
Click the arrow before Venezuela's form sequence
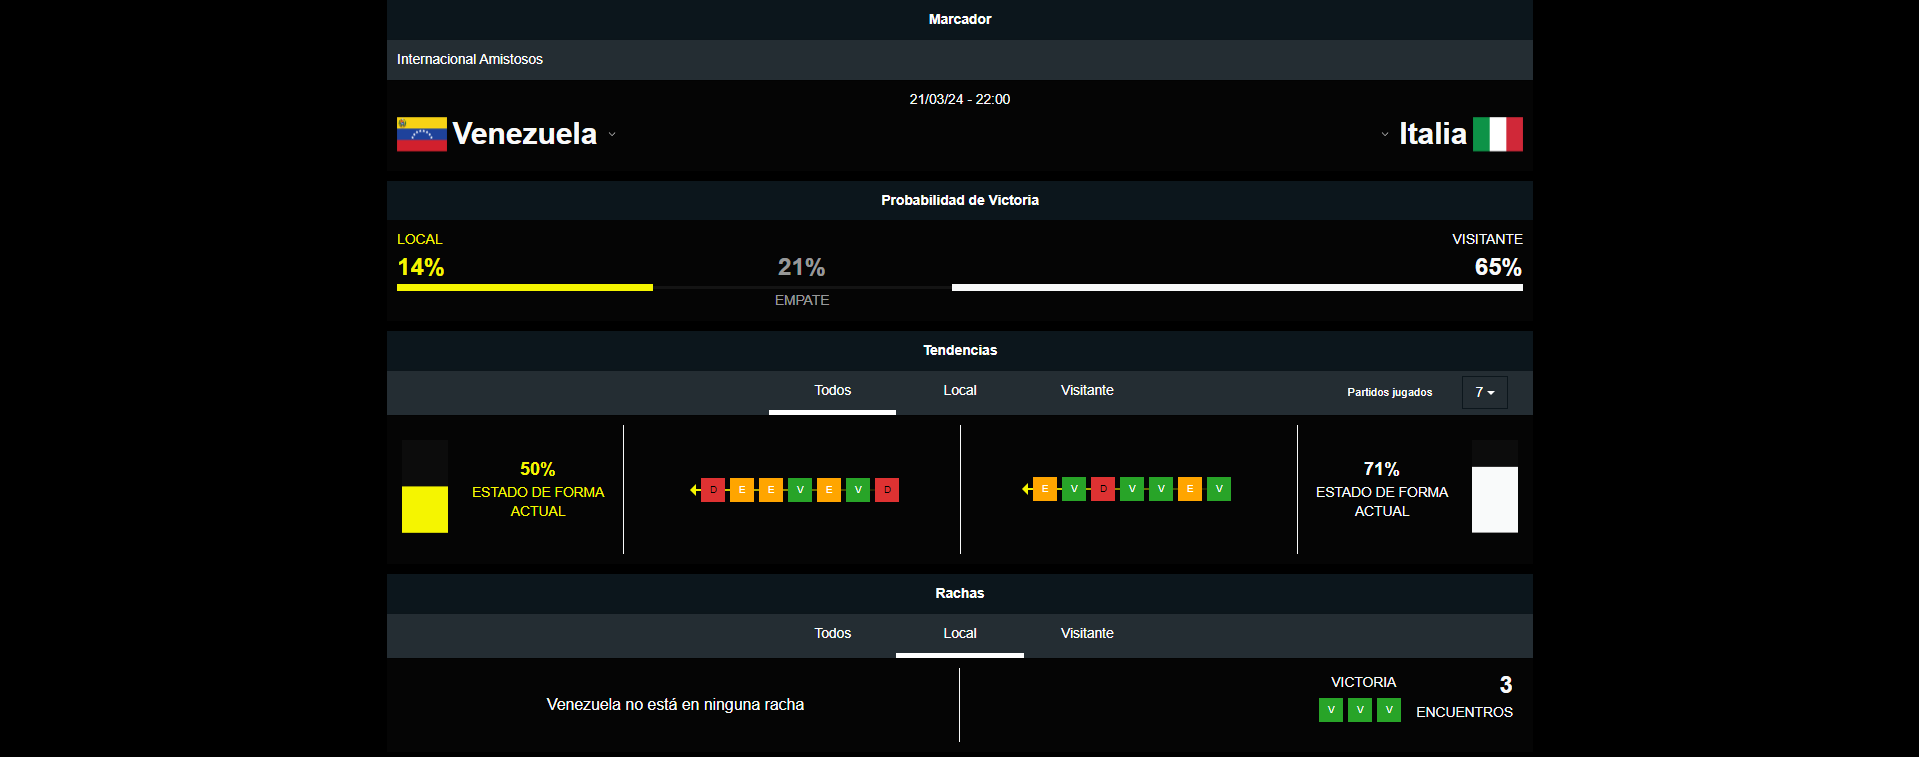tap(695, 490)
